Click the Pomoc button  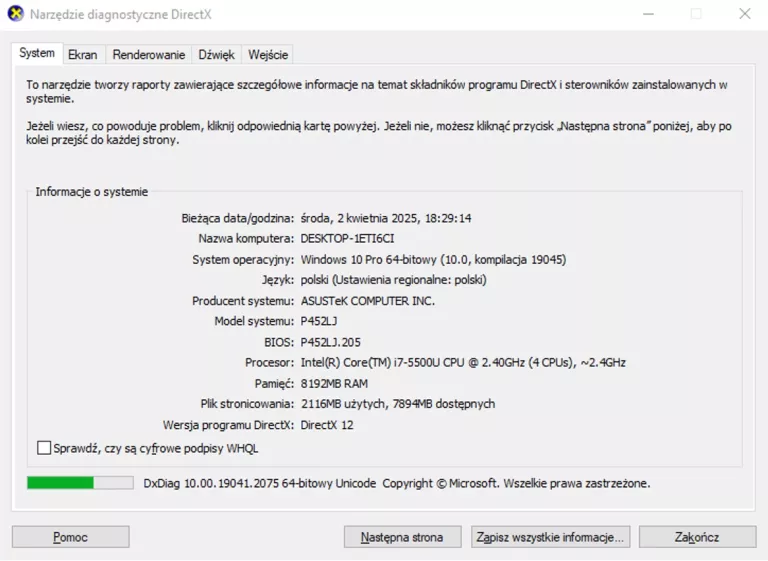click(x=71, y=537)
